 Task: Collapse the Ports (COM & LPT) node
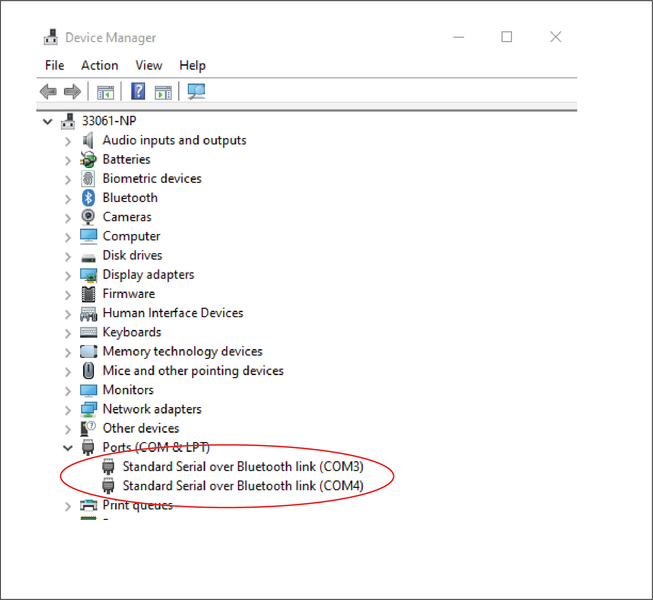point(68,448)
